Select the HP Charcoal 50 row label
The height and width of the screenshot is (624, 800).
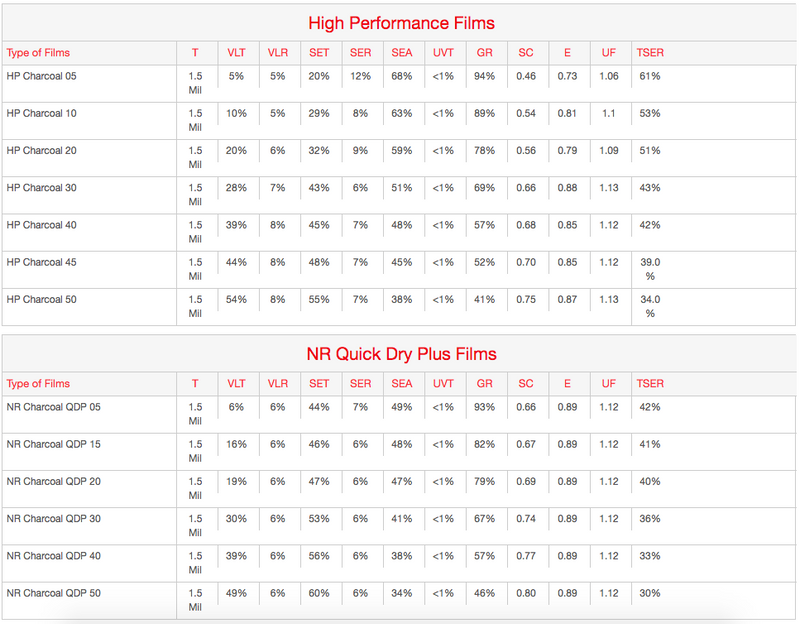click(41, 299)
